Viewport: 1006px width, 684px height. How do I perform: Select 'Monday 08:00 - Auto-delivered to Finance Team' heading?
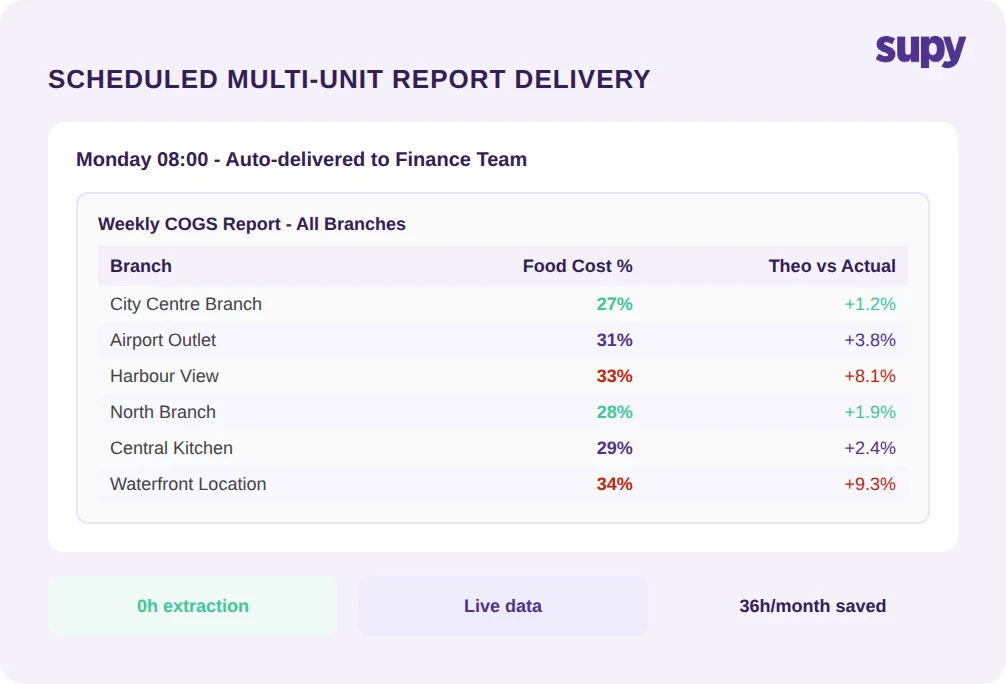tap(302, 159)
